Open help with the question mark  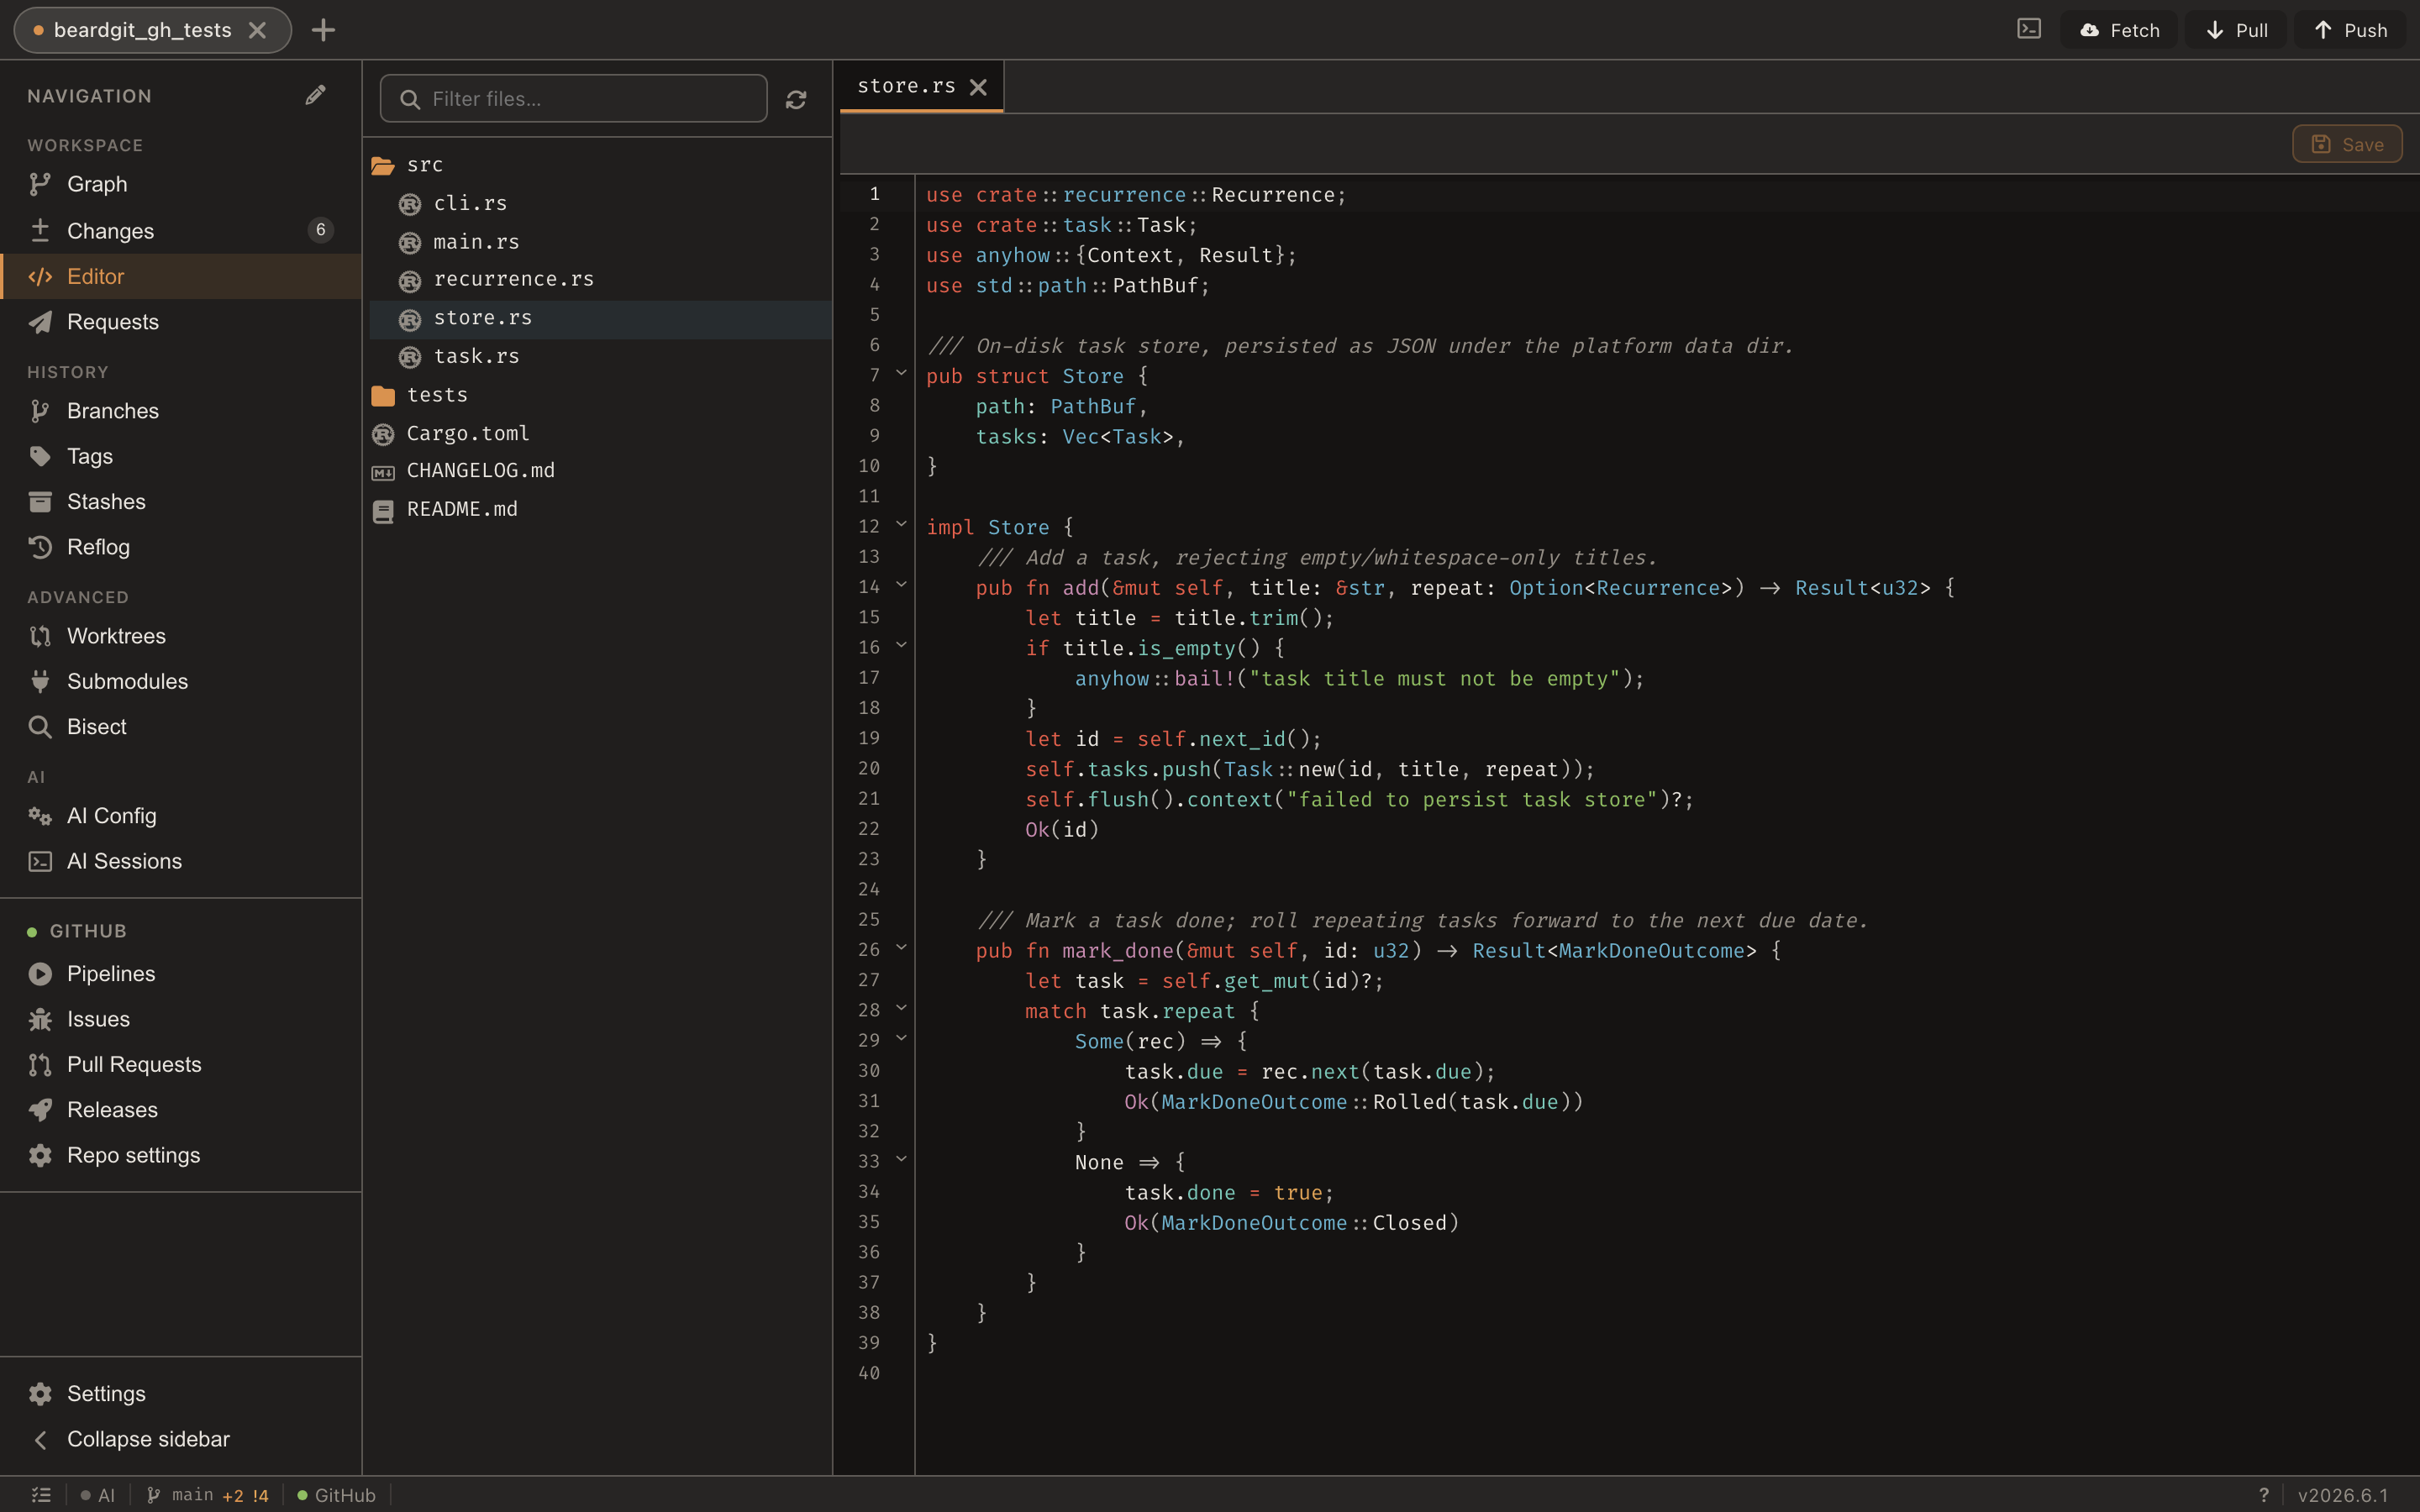click(2264, 1495)
